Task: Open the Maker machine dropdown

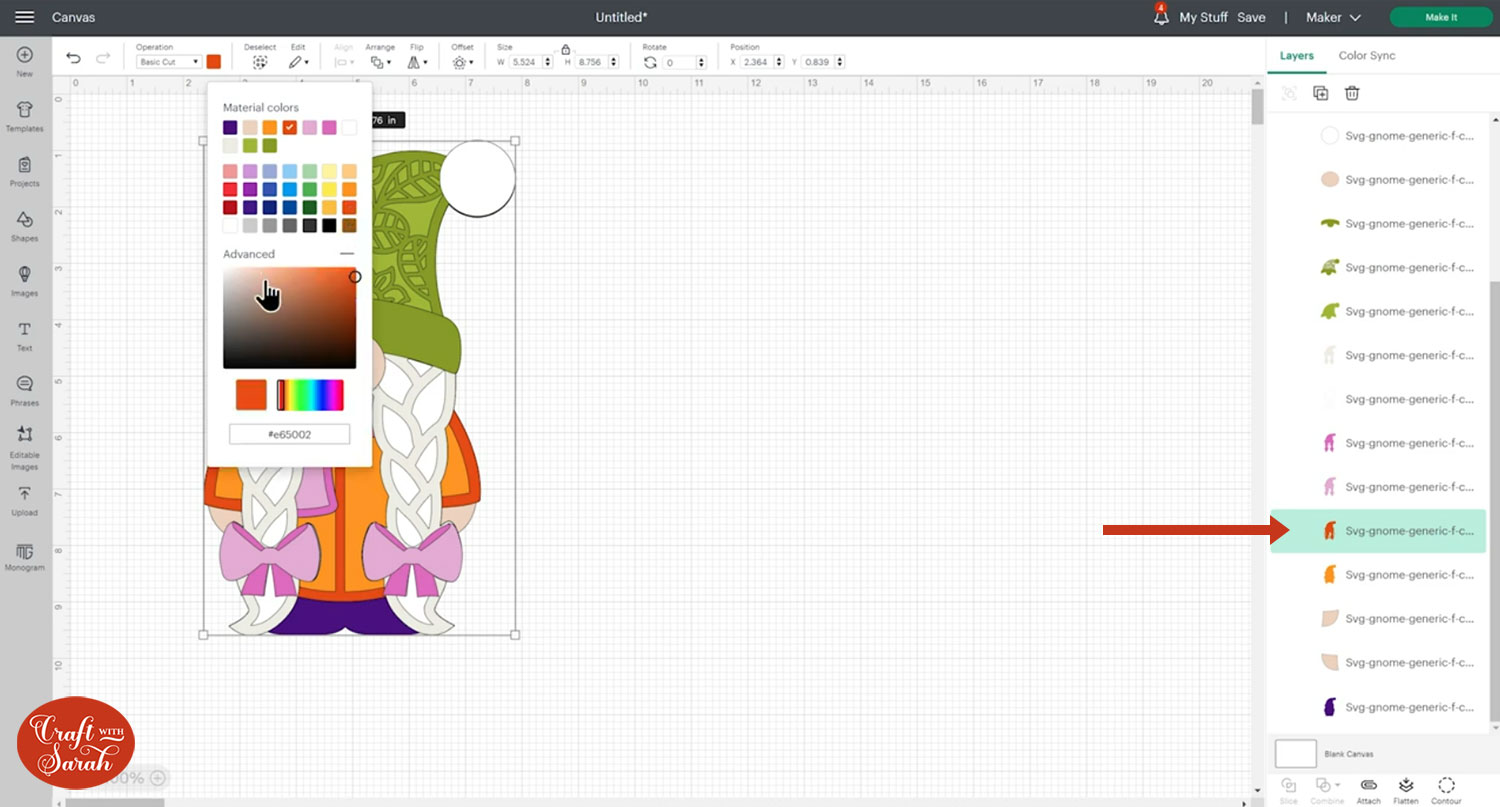Action: (x=1333, y=17)
